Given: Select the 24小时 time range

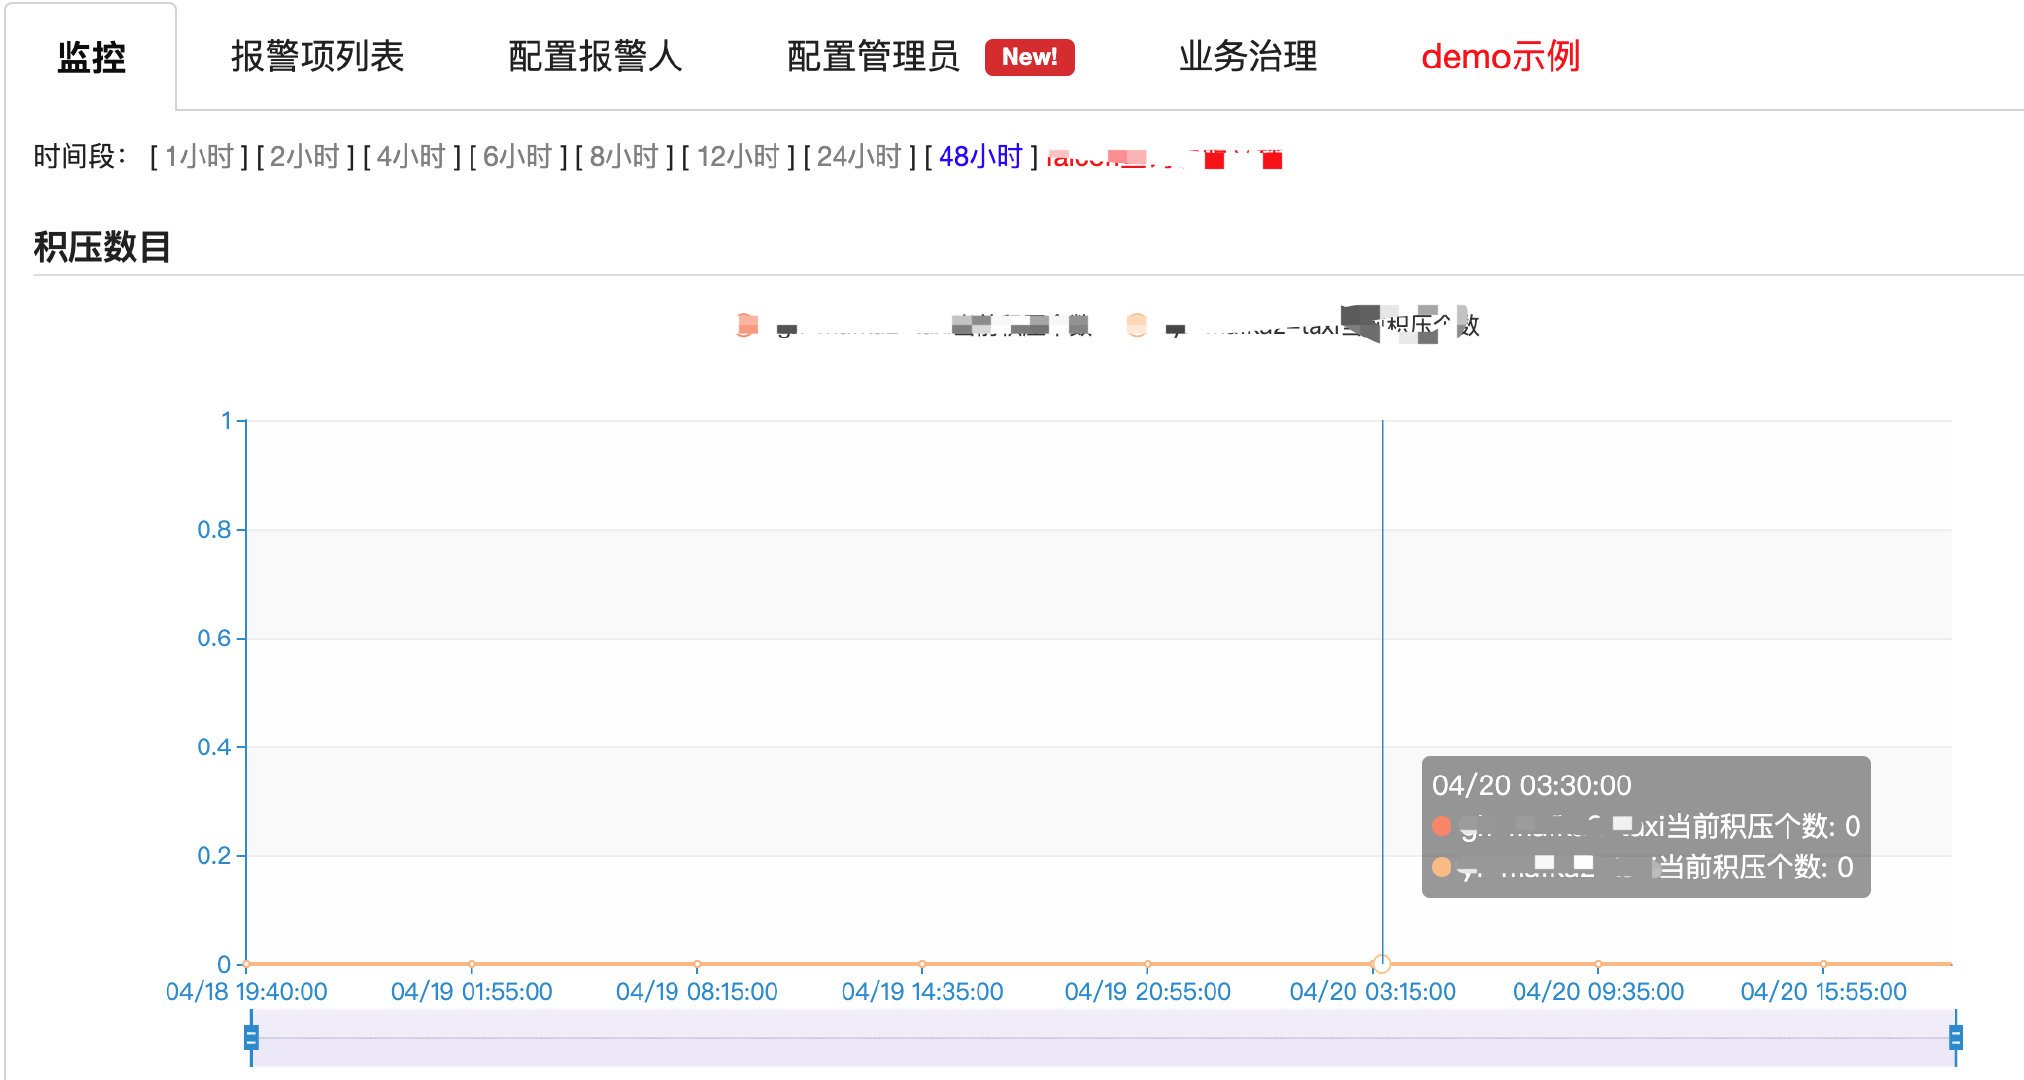Looking at the screenshot, I should click(859, 157).
